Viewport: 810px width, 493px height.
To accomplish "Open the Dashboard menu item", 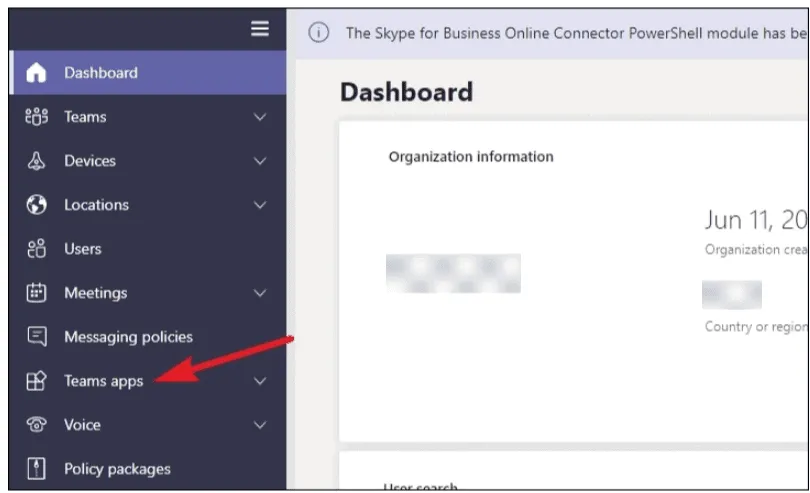I will coord(101,73).
